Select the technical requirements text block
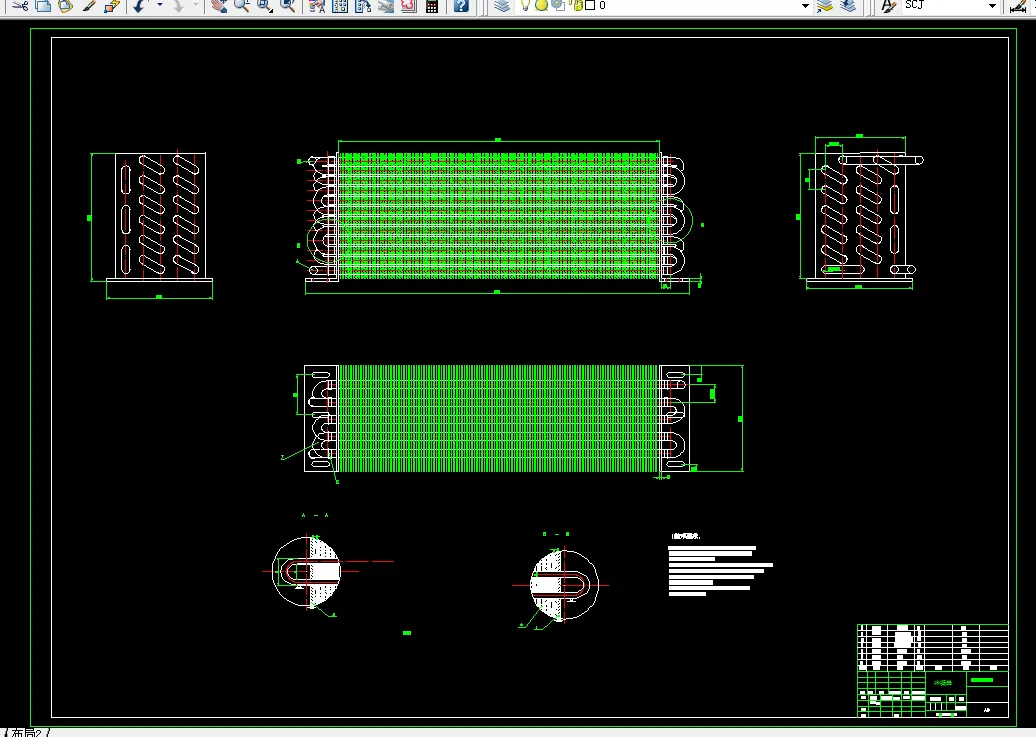Image resolution: width=1036 pixels, height=737 pixels. click(x=720, y=566)
